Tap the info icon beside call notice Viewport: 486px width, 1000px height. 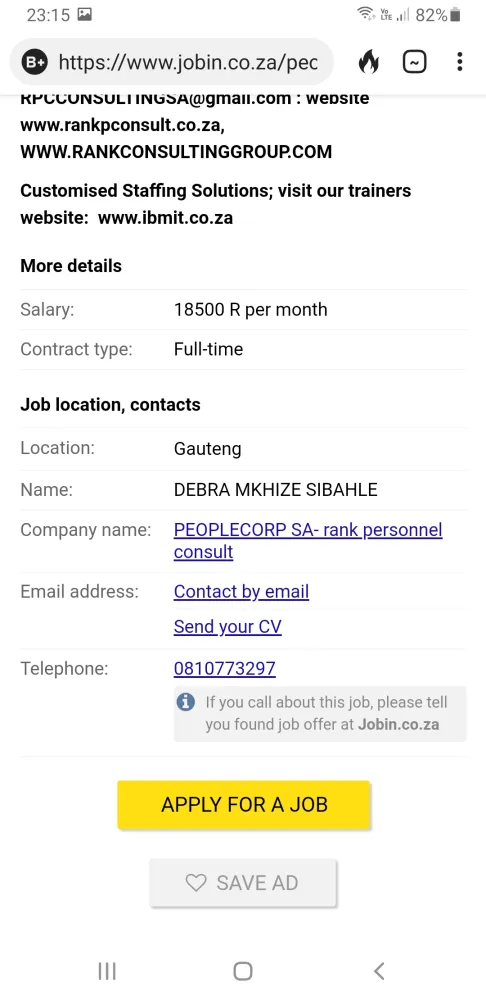[186, 702]
